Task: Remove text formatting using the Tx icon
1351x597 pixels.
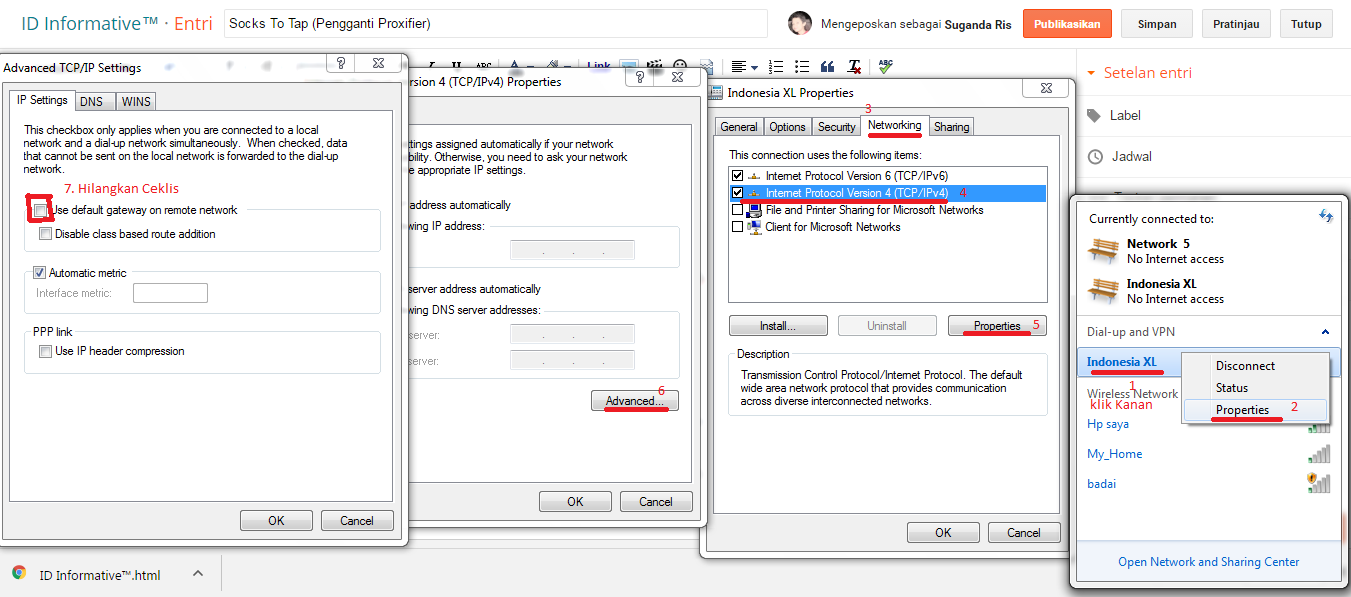Action: (x=855, y=67)
